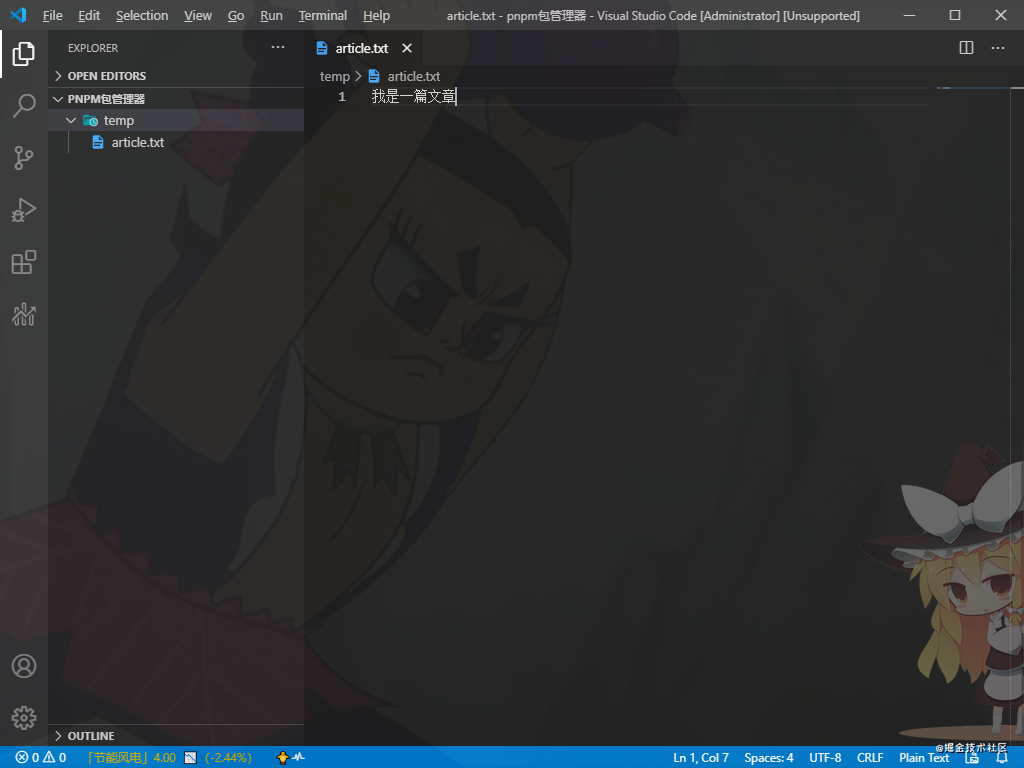Image resolution: width=1024 pixels, height=768 pixels.
Task: Open the Edit menu
Action: point(89,15)
